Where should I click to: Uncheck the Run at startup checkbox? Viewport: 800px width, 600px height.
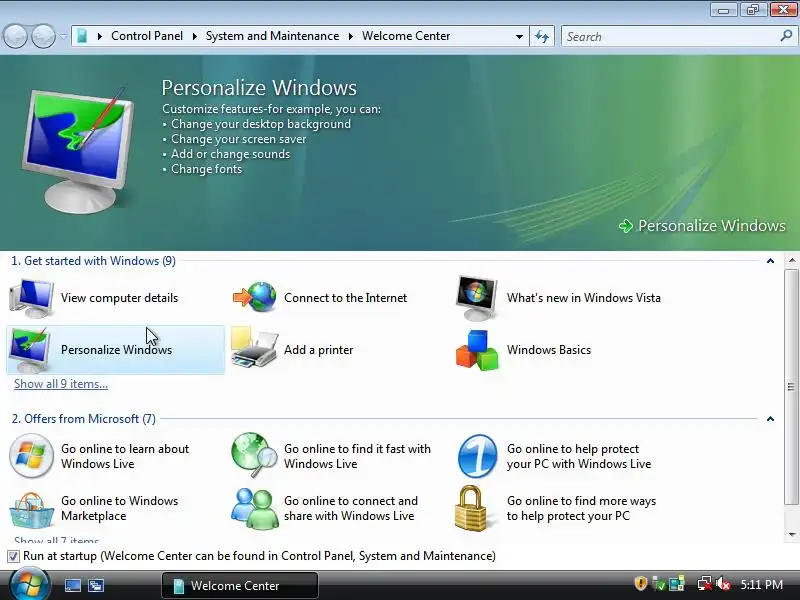(13, 556)
